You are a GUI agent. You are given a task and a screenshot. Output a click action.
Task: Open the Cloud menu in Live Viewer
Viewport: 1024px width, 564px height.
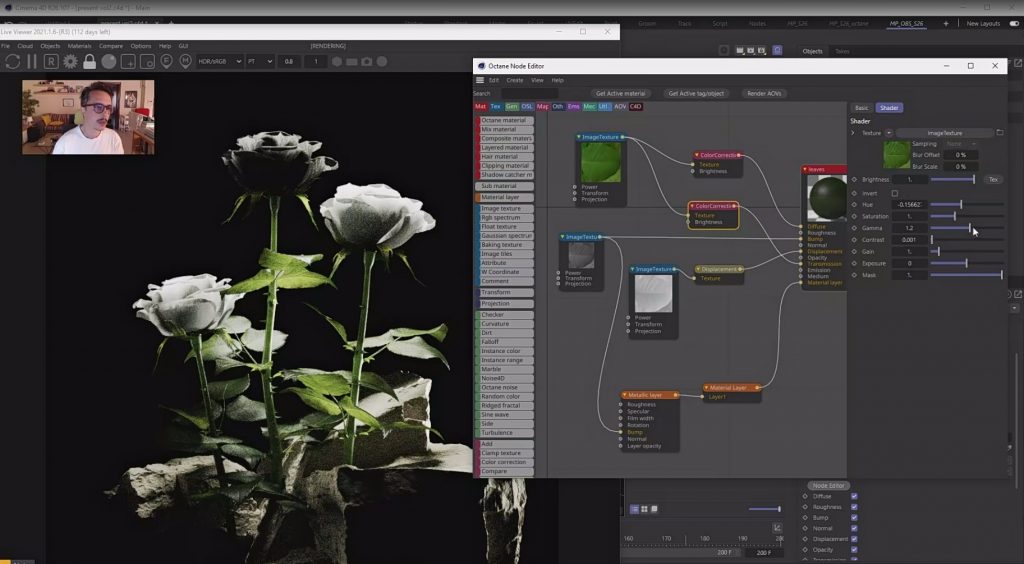tap(25, 46)
